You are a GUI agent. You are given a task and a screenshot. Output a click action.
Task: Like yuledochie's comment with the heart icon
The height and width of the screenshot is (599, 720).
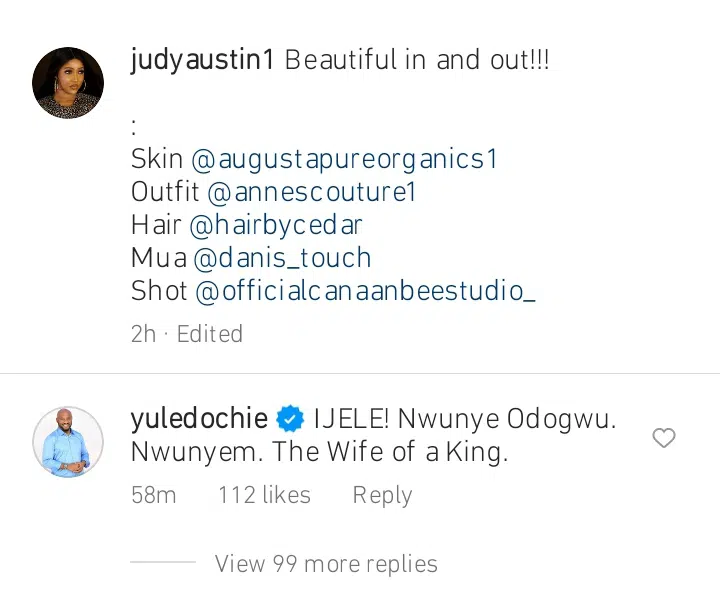coord(664,438)
